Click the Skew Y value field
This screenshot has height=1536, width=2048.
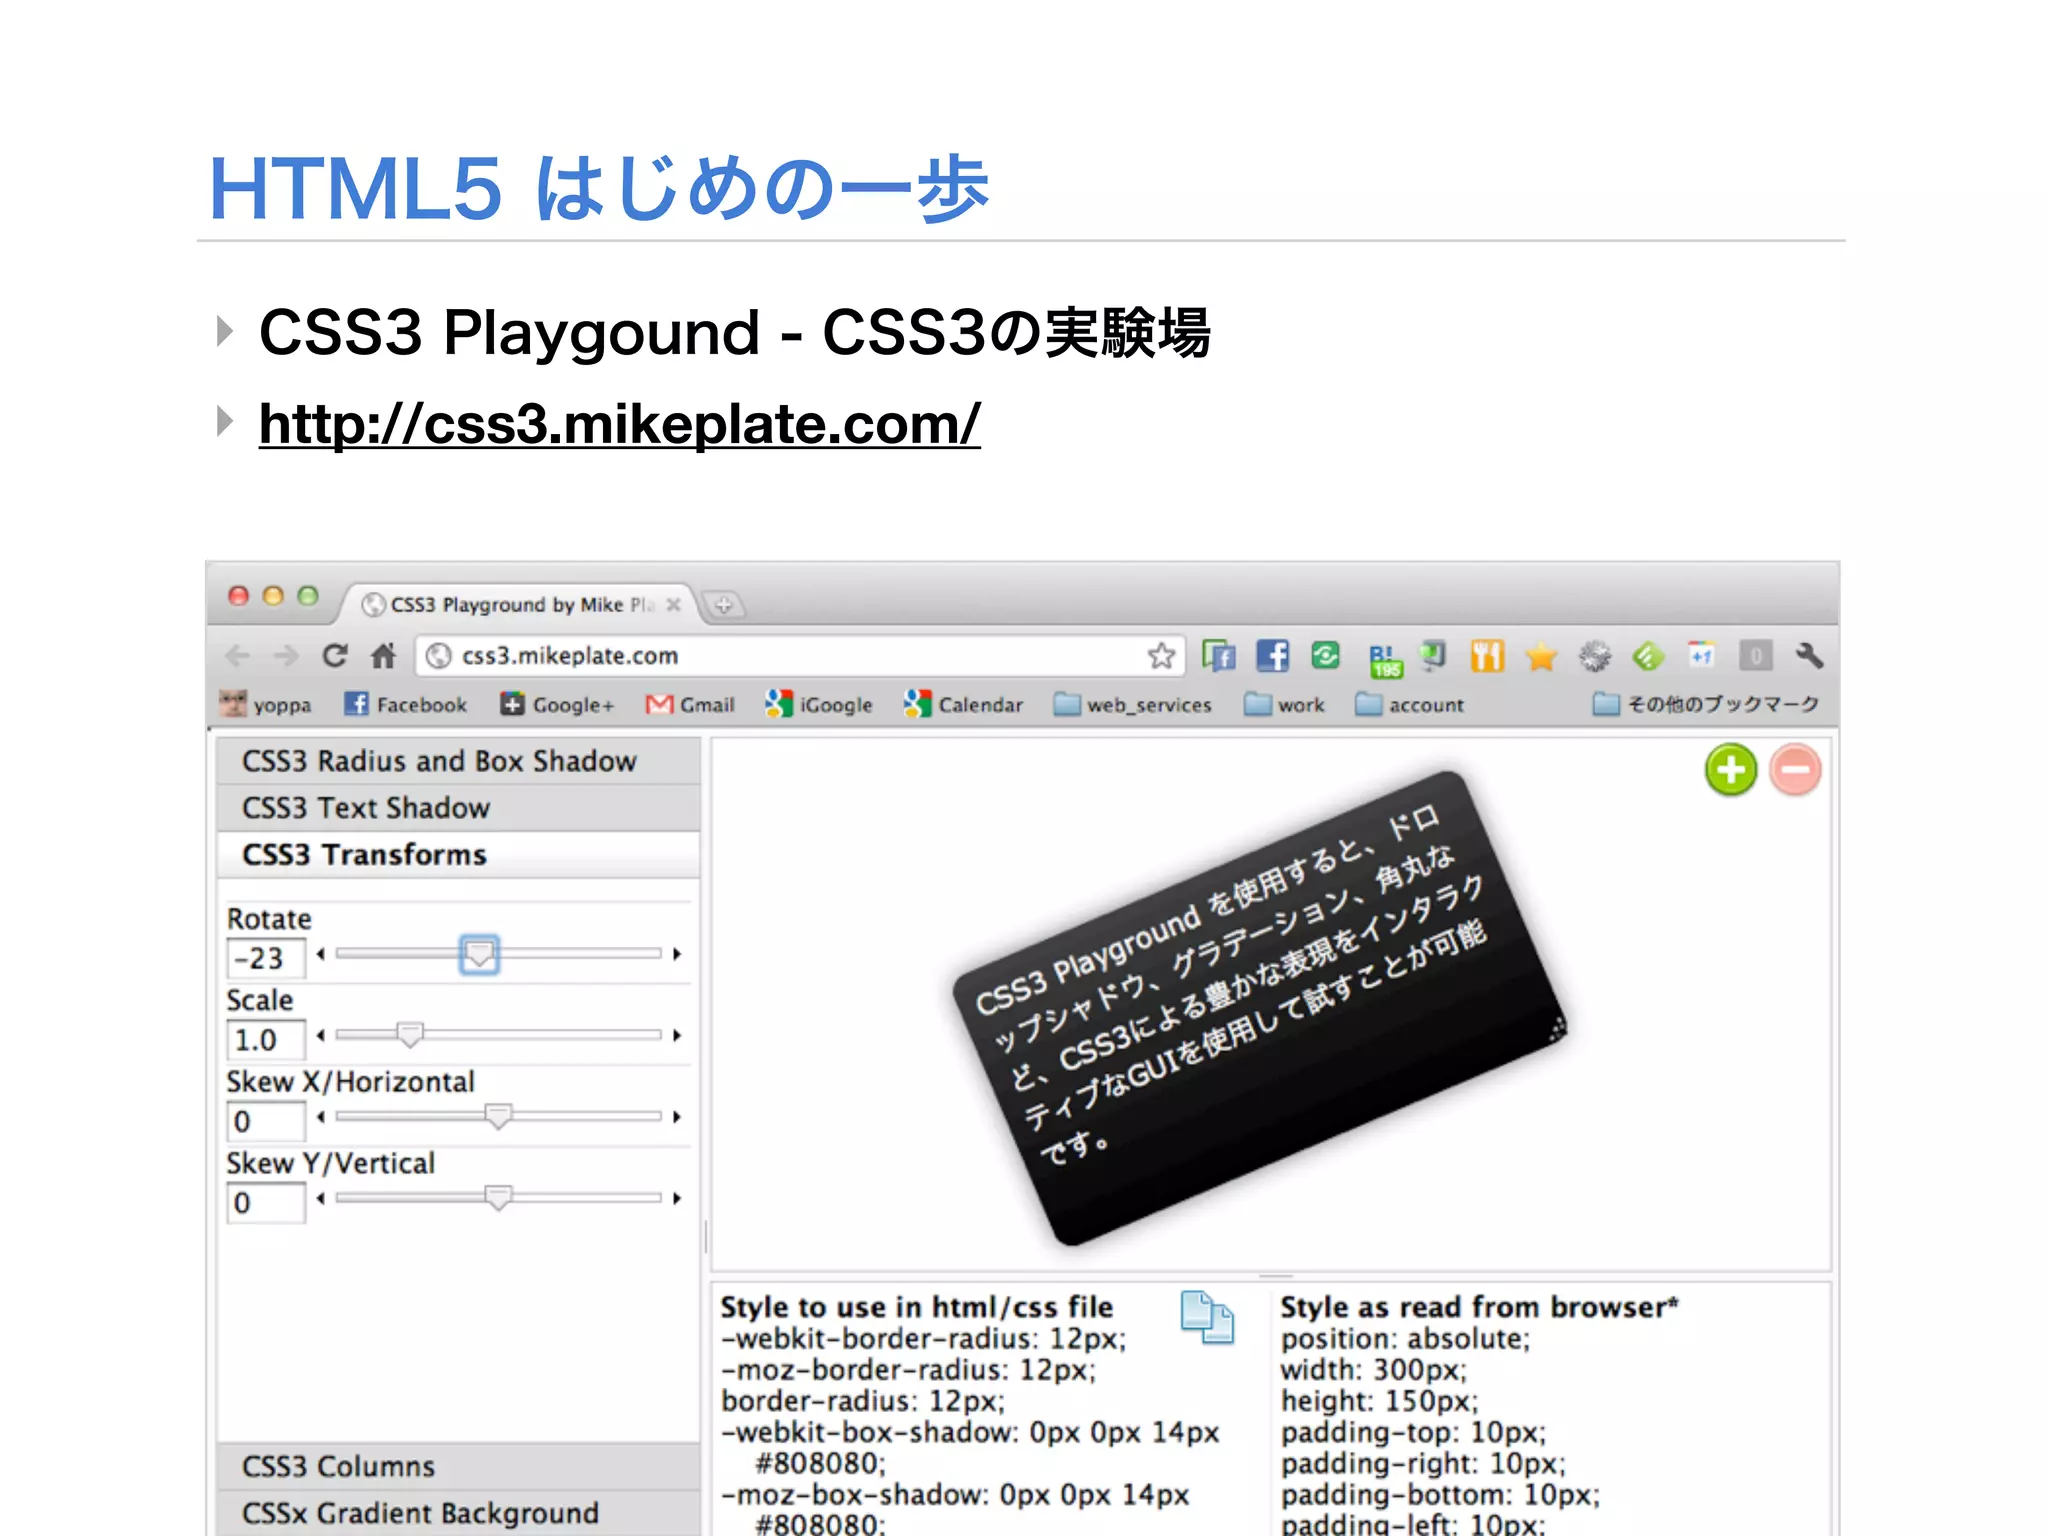266,1203
